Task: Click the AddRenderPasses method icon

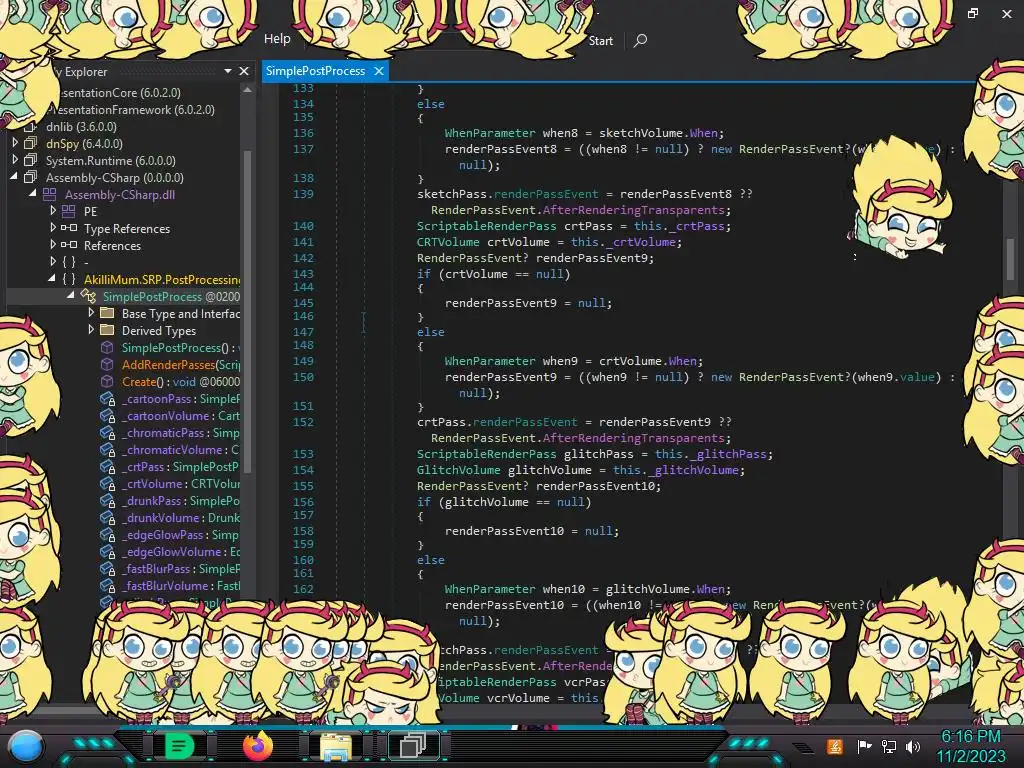Action: 107,364
